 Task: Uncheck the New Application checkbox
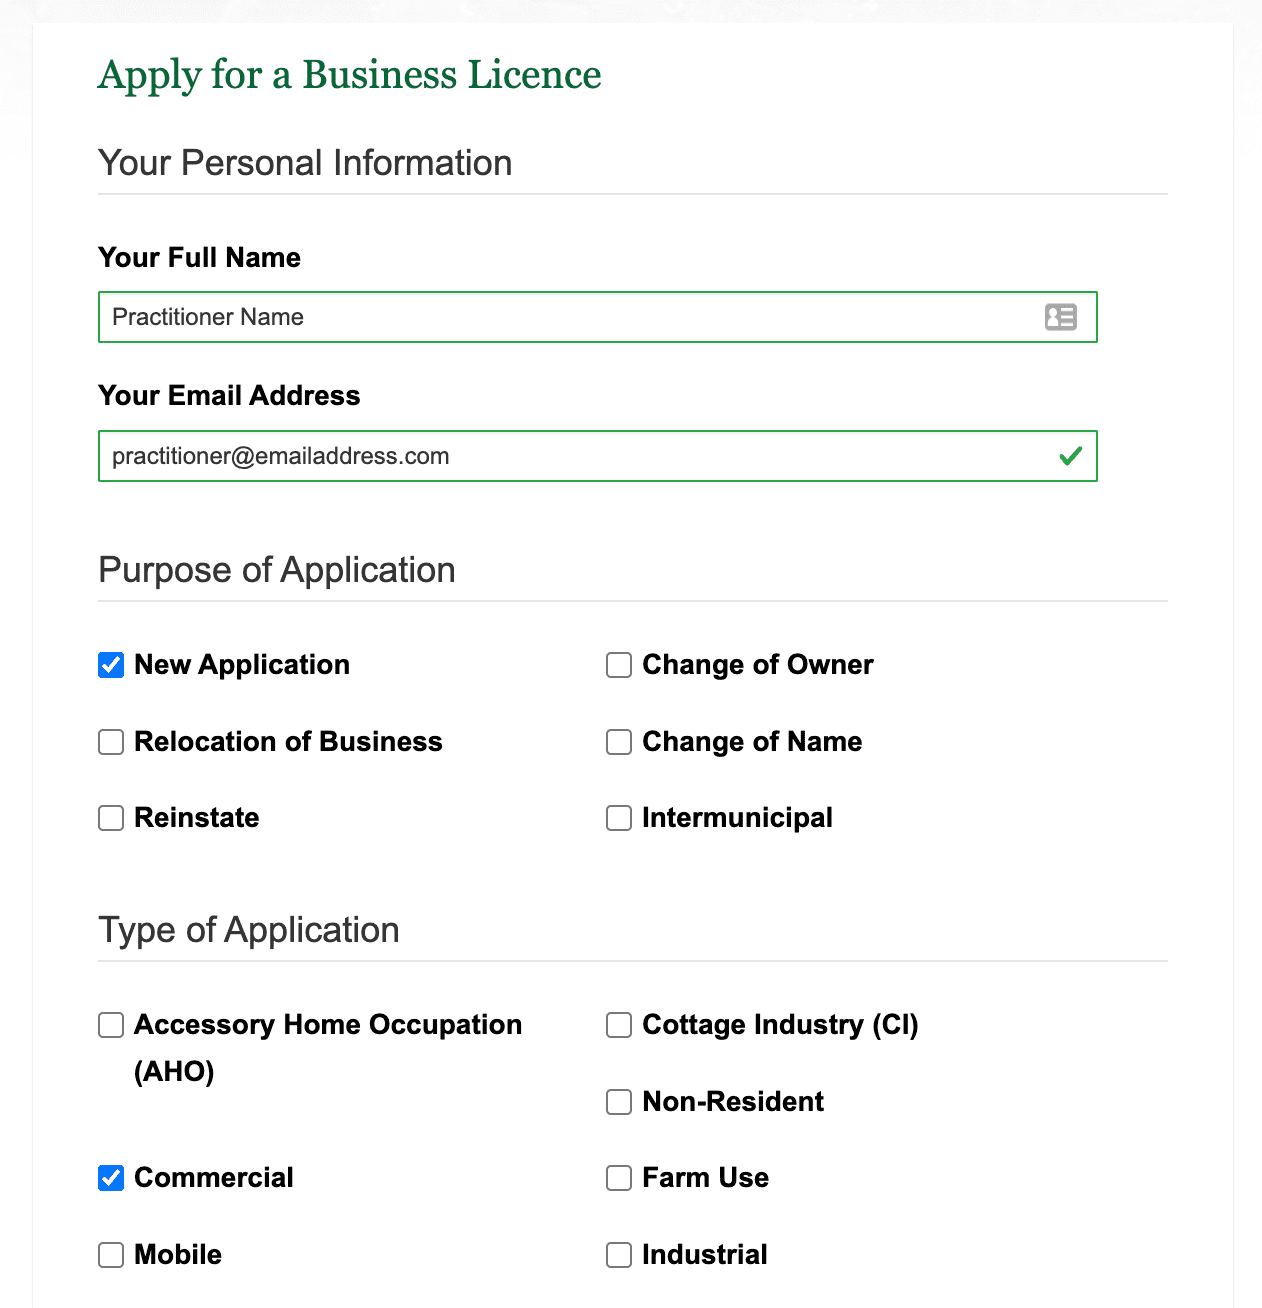[111, 665]
